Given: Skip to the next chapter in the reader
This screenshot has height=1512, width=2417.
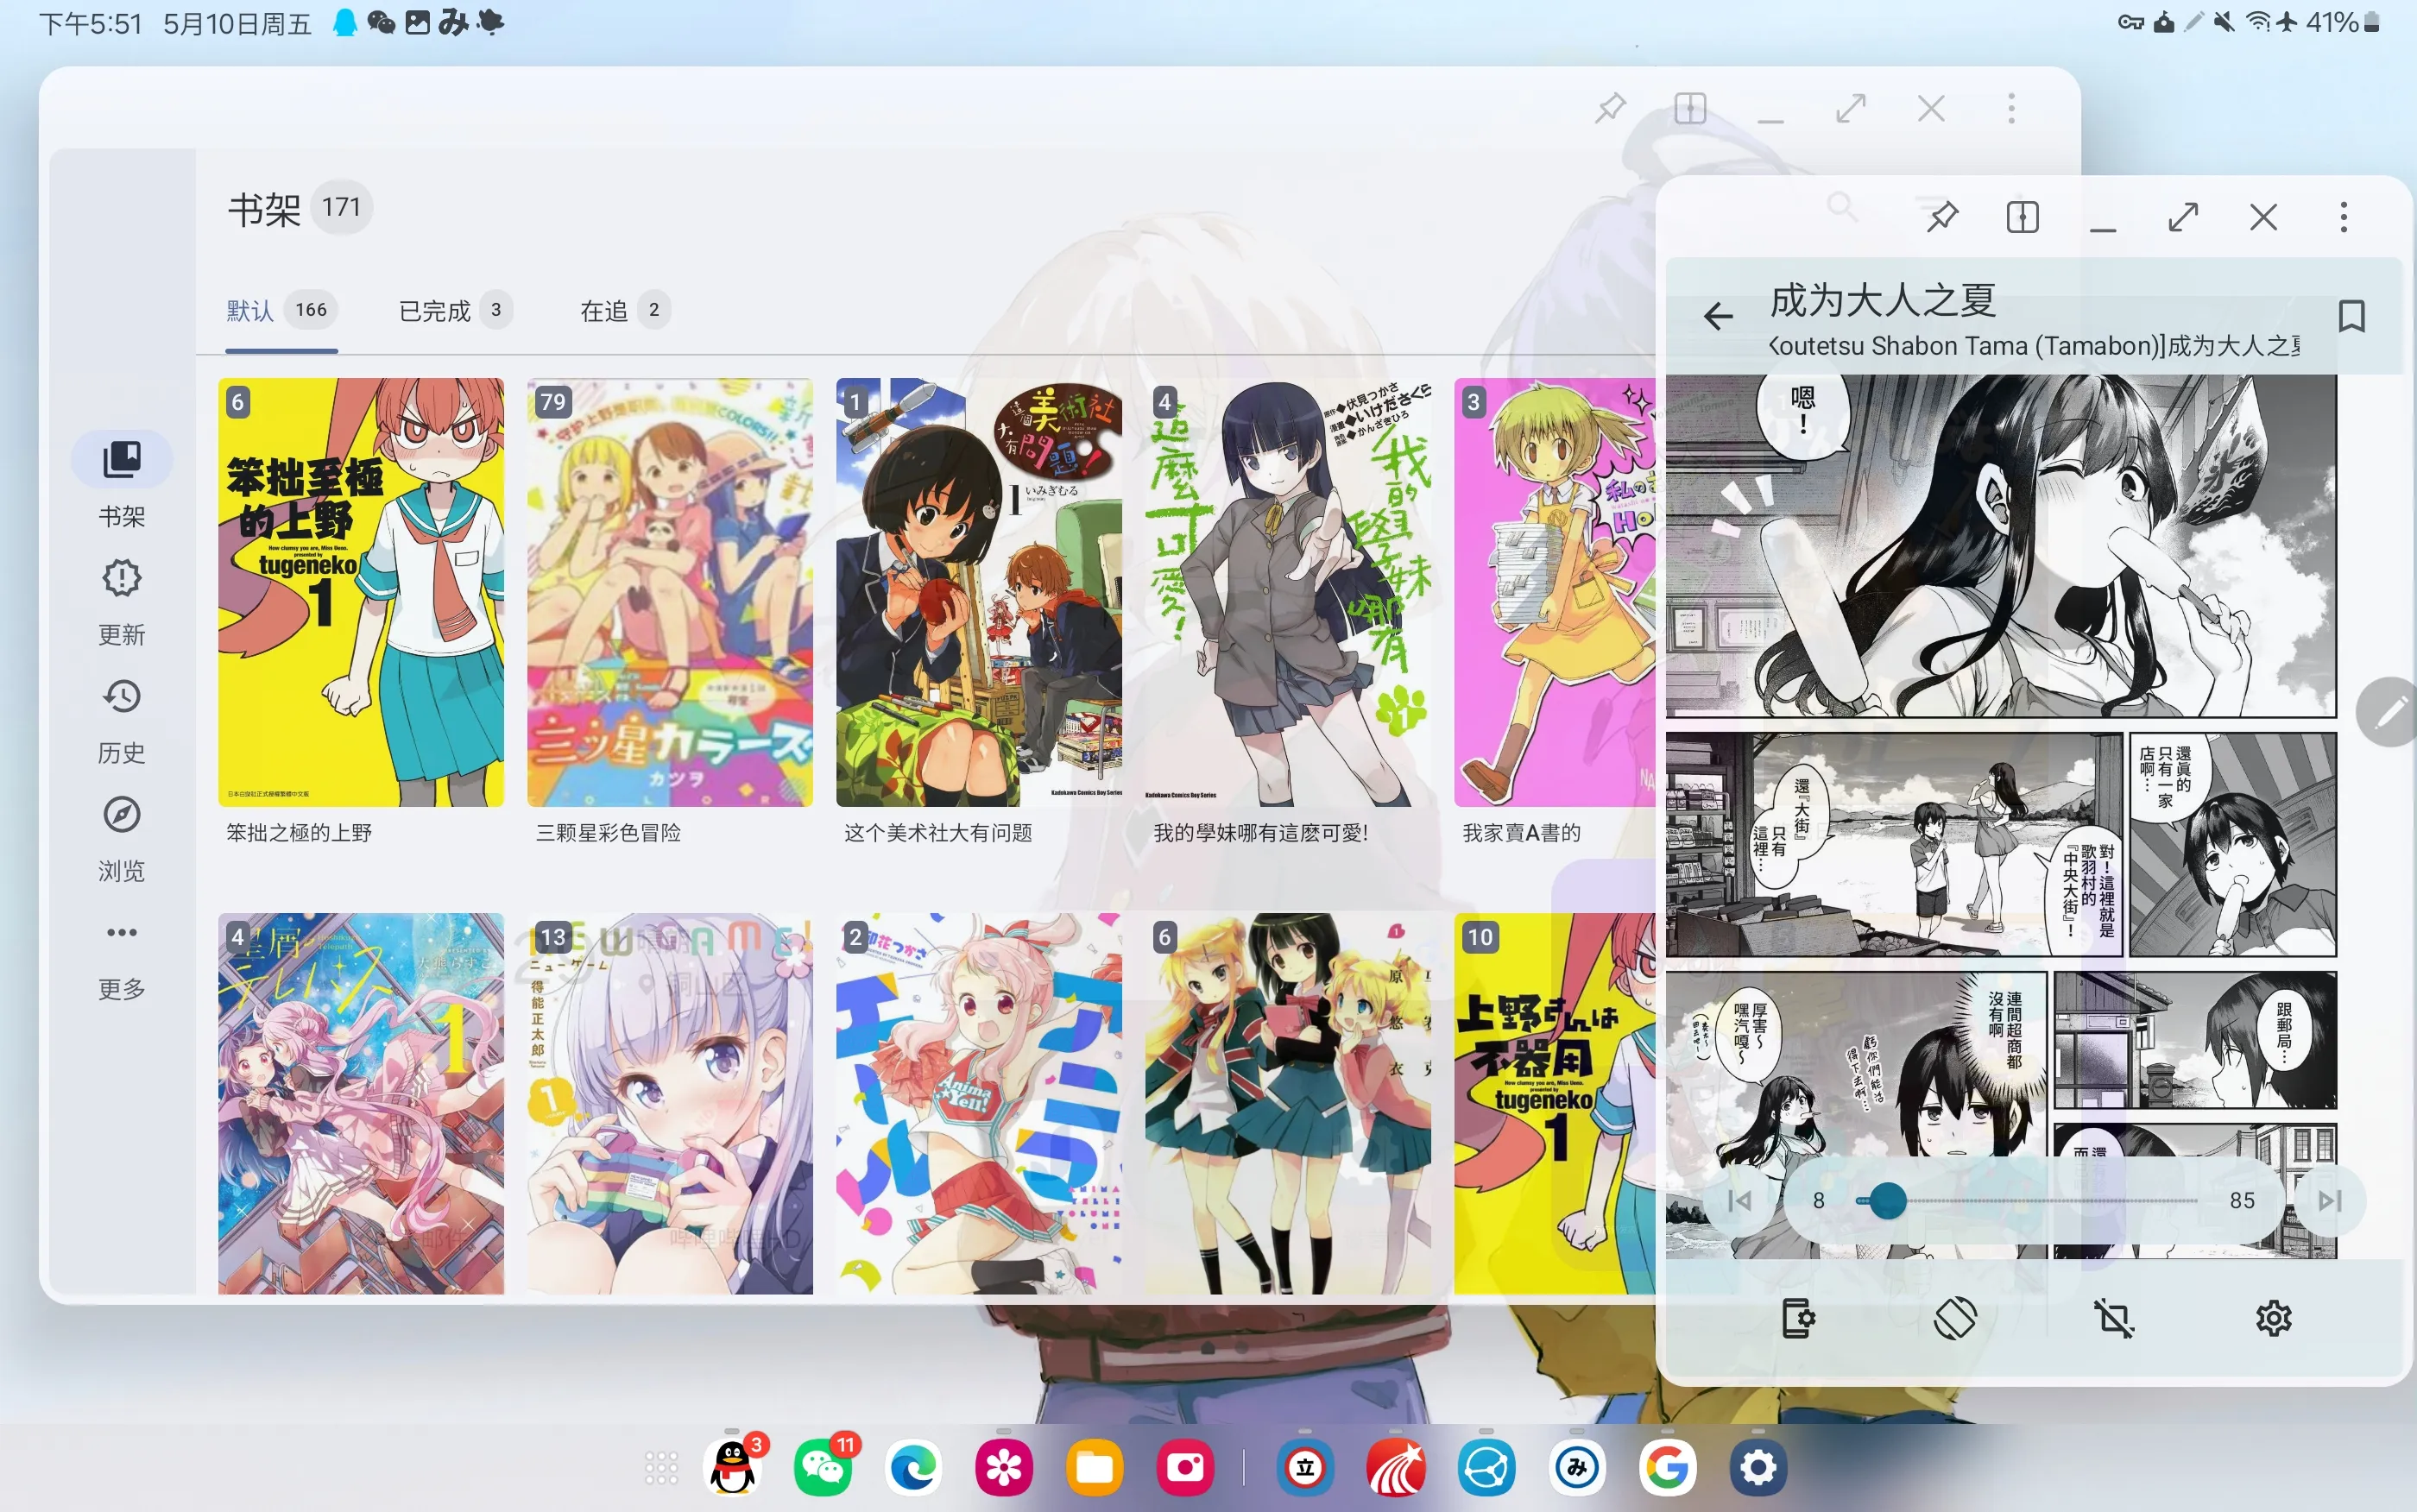Looking at the screenshot, I should click(x=2330, y=1200).
